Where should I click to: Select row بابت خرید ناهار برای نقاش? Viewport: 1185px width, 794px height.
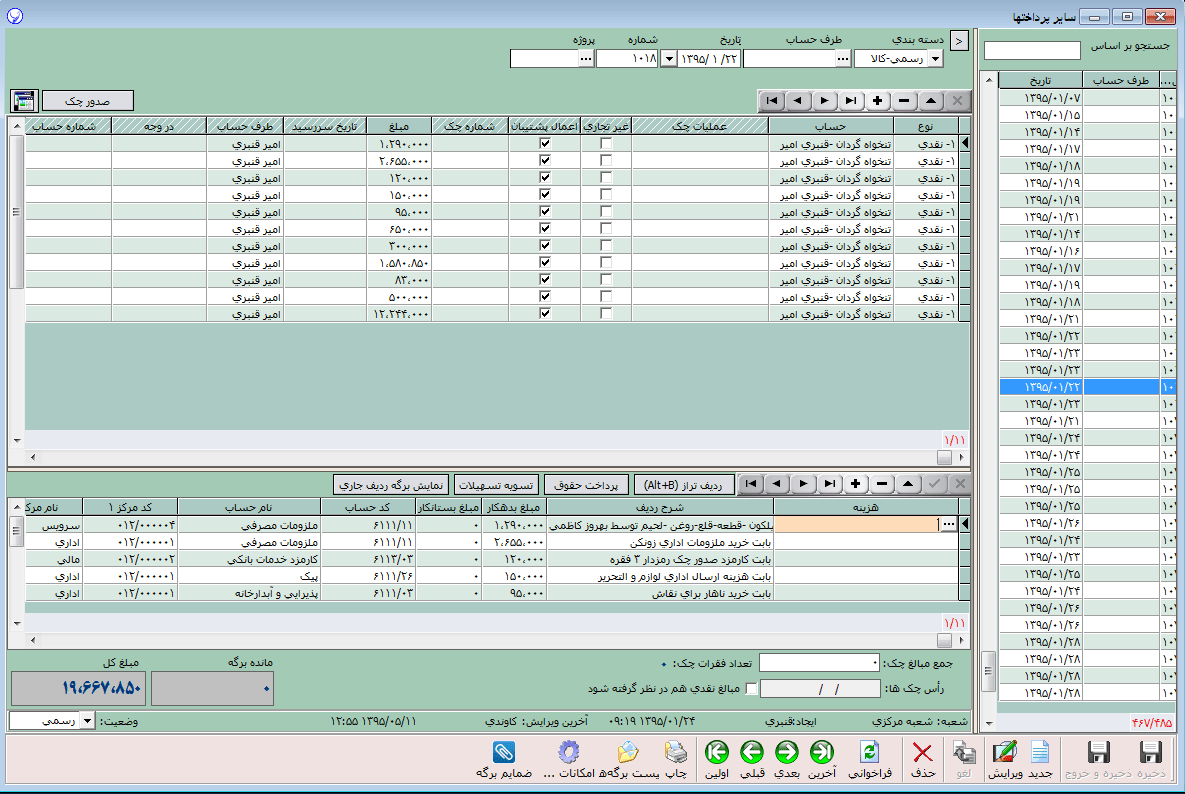coord(492,593)
